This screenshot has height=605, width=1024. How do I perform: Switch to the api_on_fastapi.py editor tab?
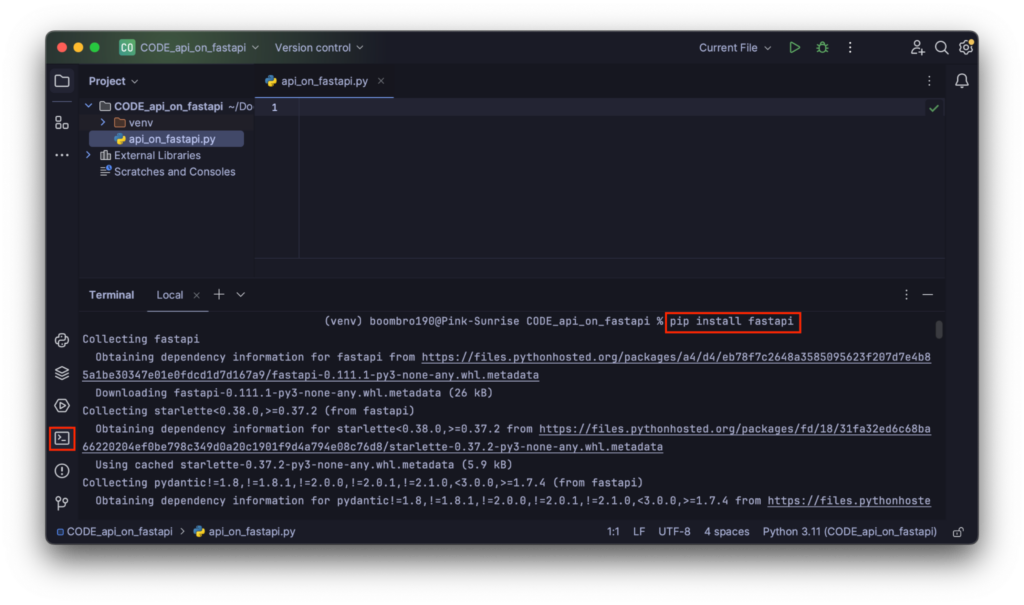pos(322,81)
